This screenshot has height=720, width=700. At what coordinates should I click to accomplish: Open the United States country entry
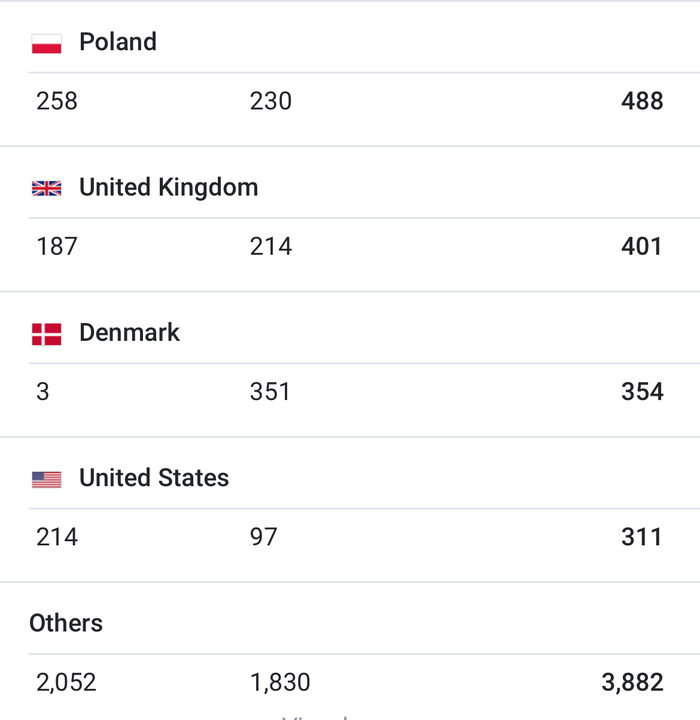(154, 478)
